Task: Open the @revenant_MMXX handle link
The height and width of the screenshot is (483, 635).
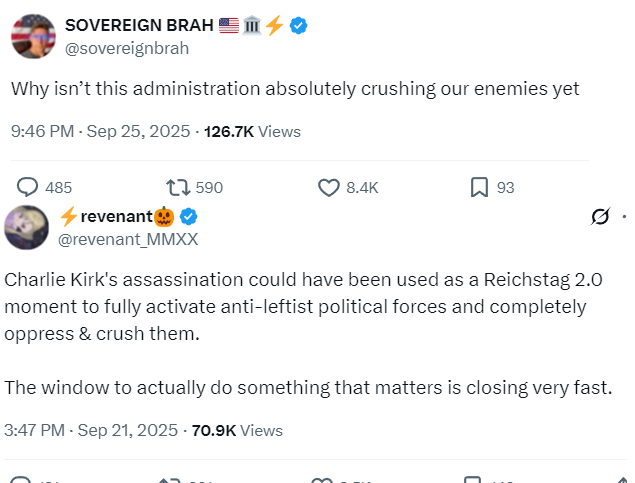Action: [x=129, y=239]
